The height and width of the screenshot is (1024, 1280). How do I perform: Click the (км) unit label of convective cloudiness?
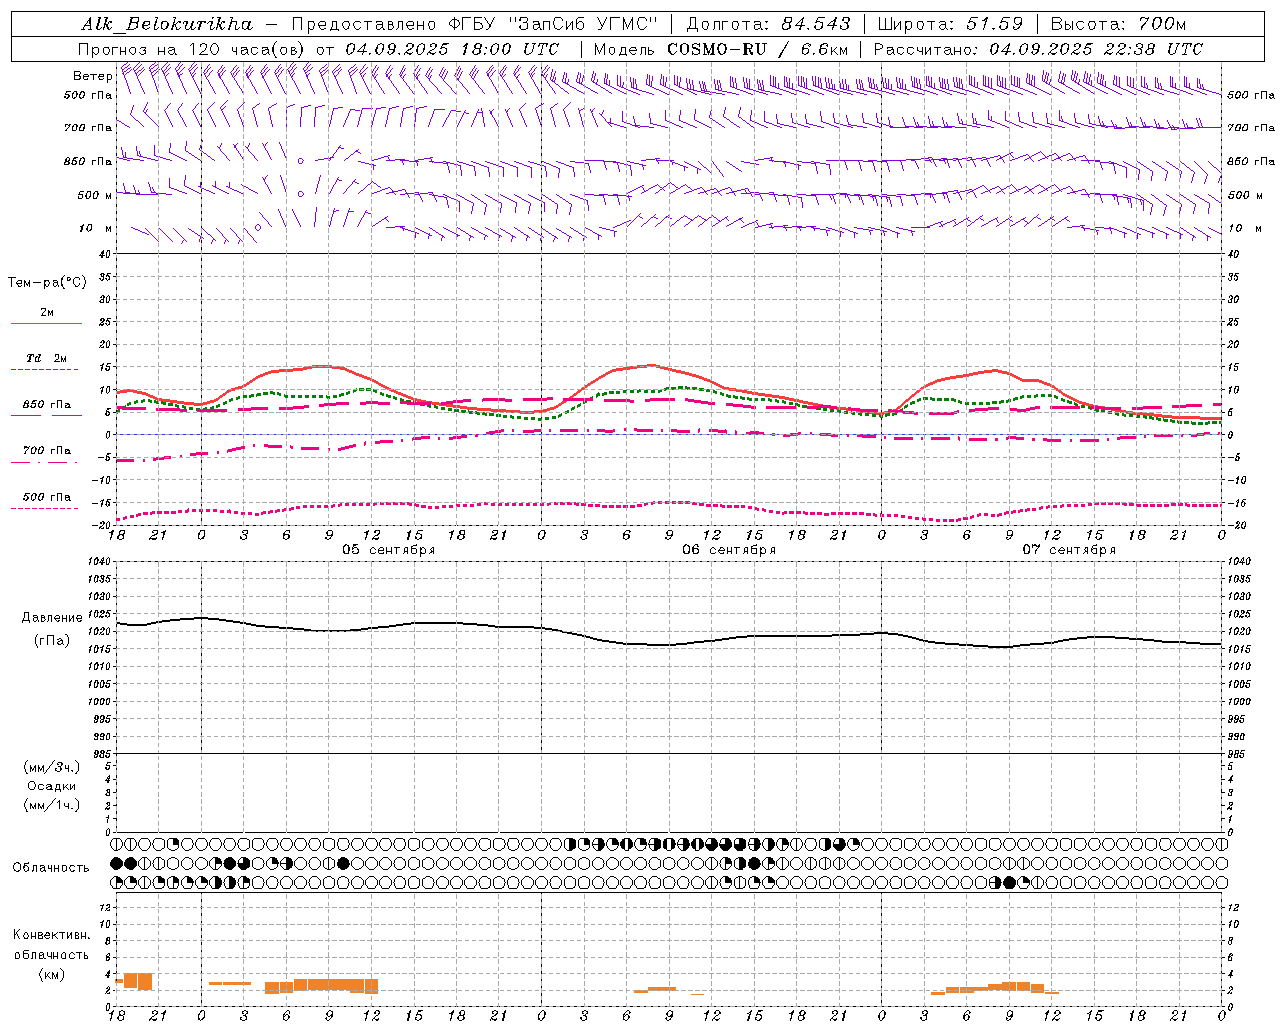click(52, 975)
